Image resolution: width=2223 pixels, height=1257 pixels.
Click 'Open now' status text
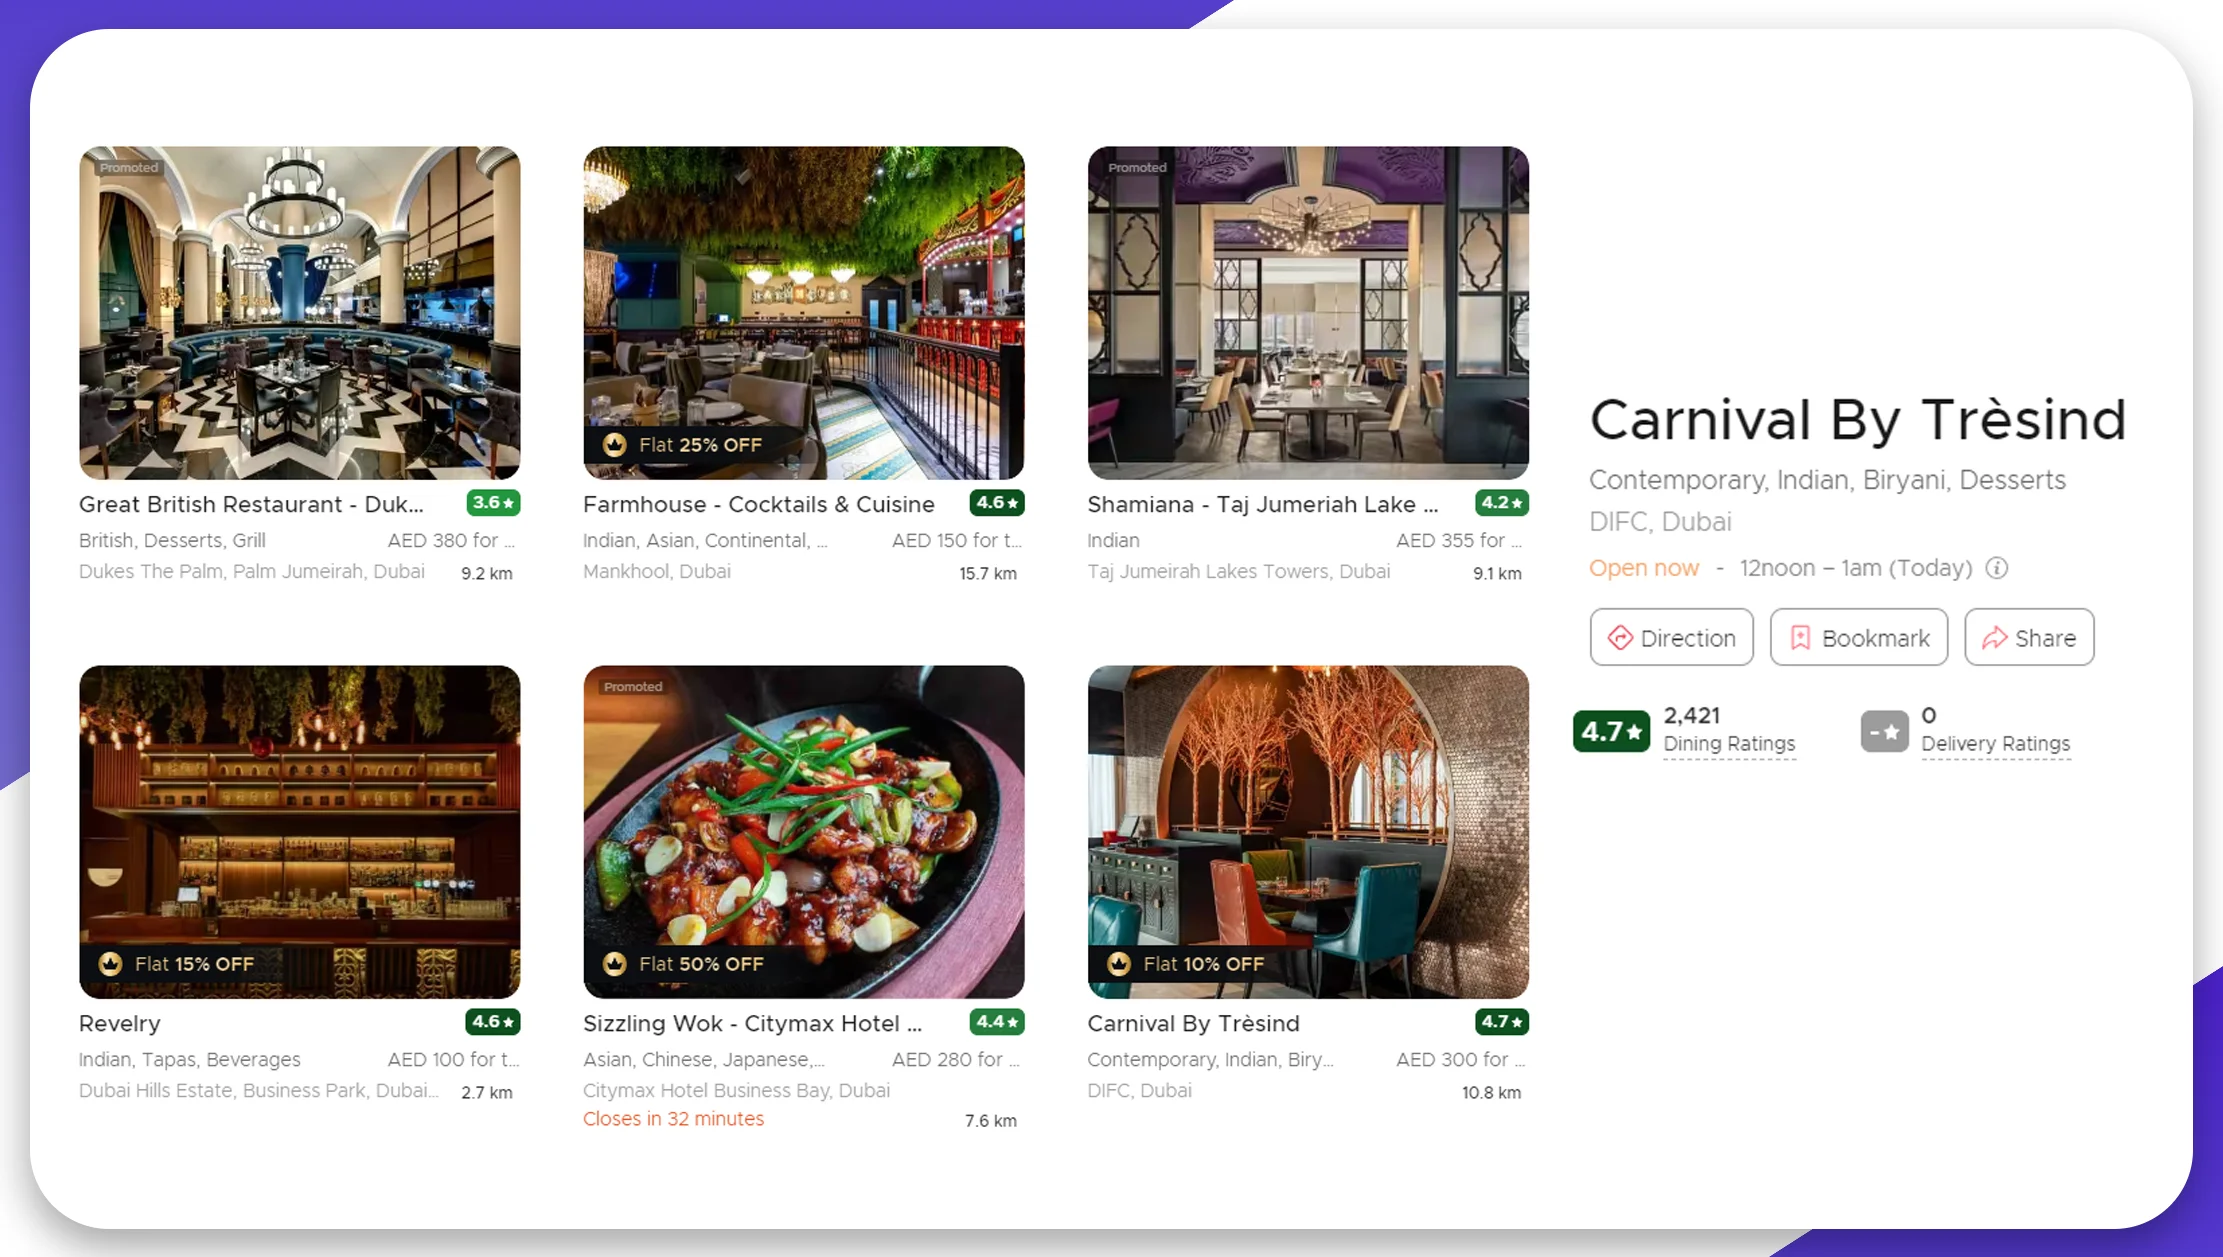point(1644,568)
